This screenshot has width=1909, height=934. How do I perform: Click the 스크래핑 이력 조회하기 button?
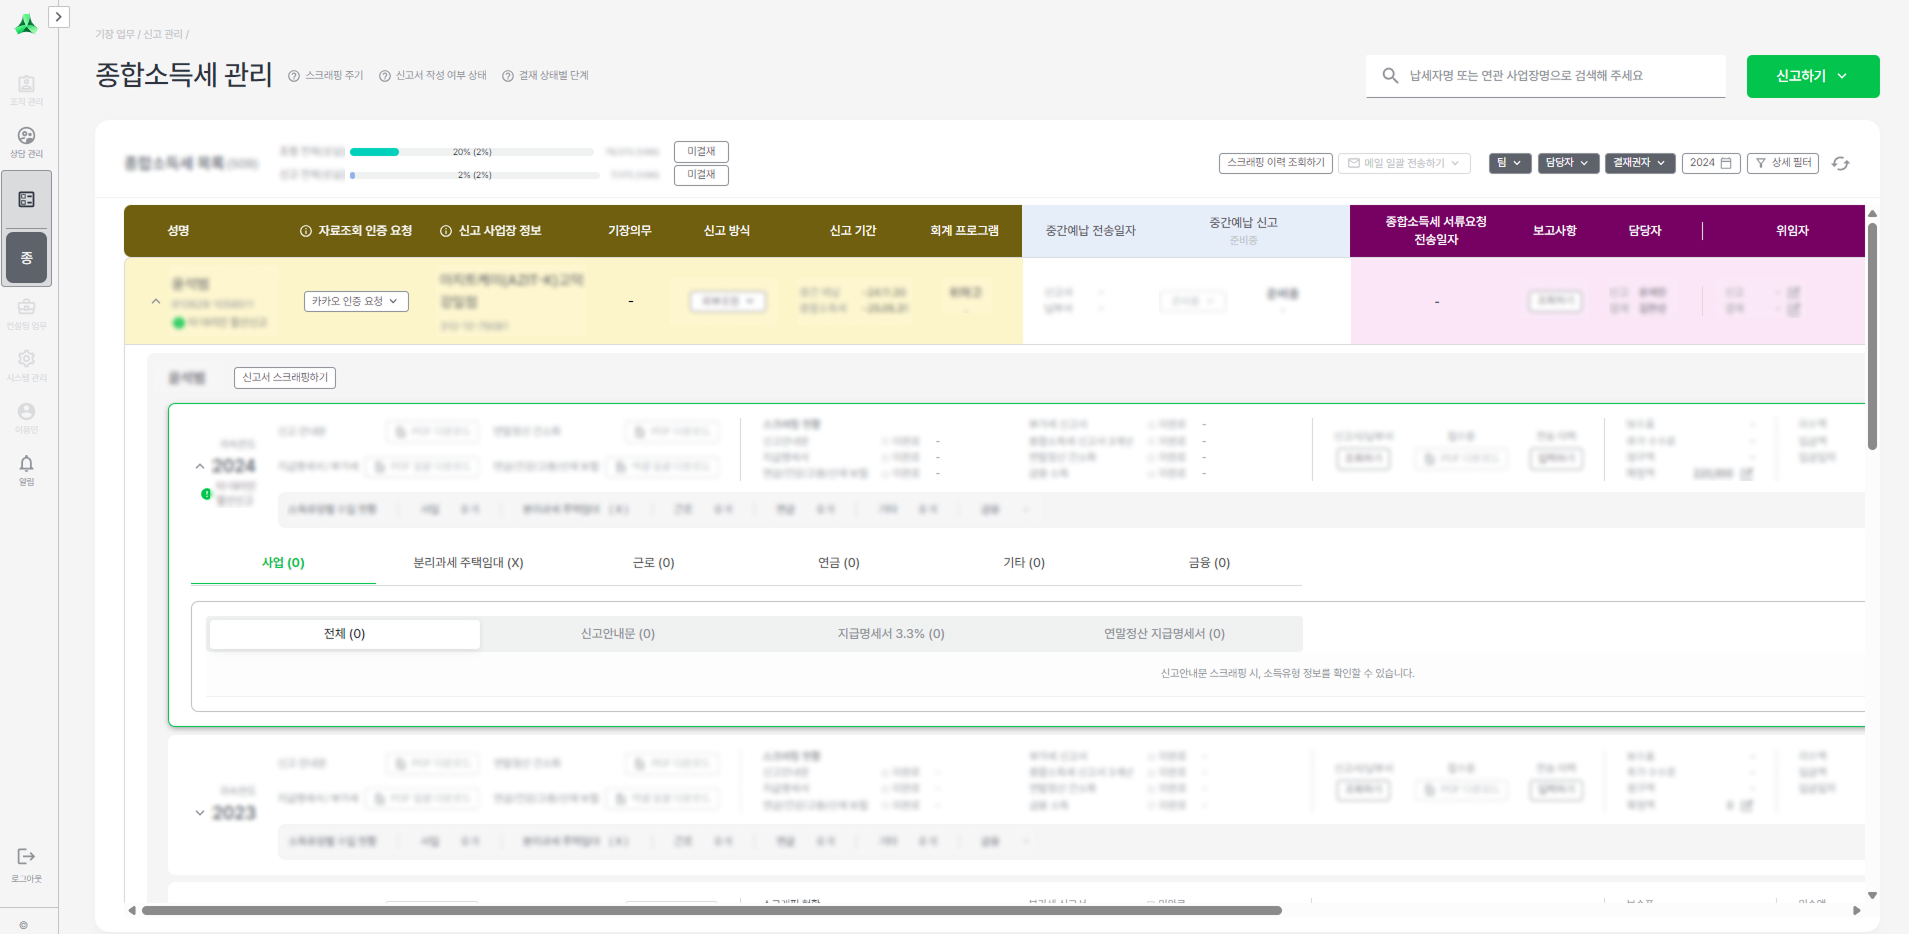point(1275,163)
